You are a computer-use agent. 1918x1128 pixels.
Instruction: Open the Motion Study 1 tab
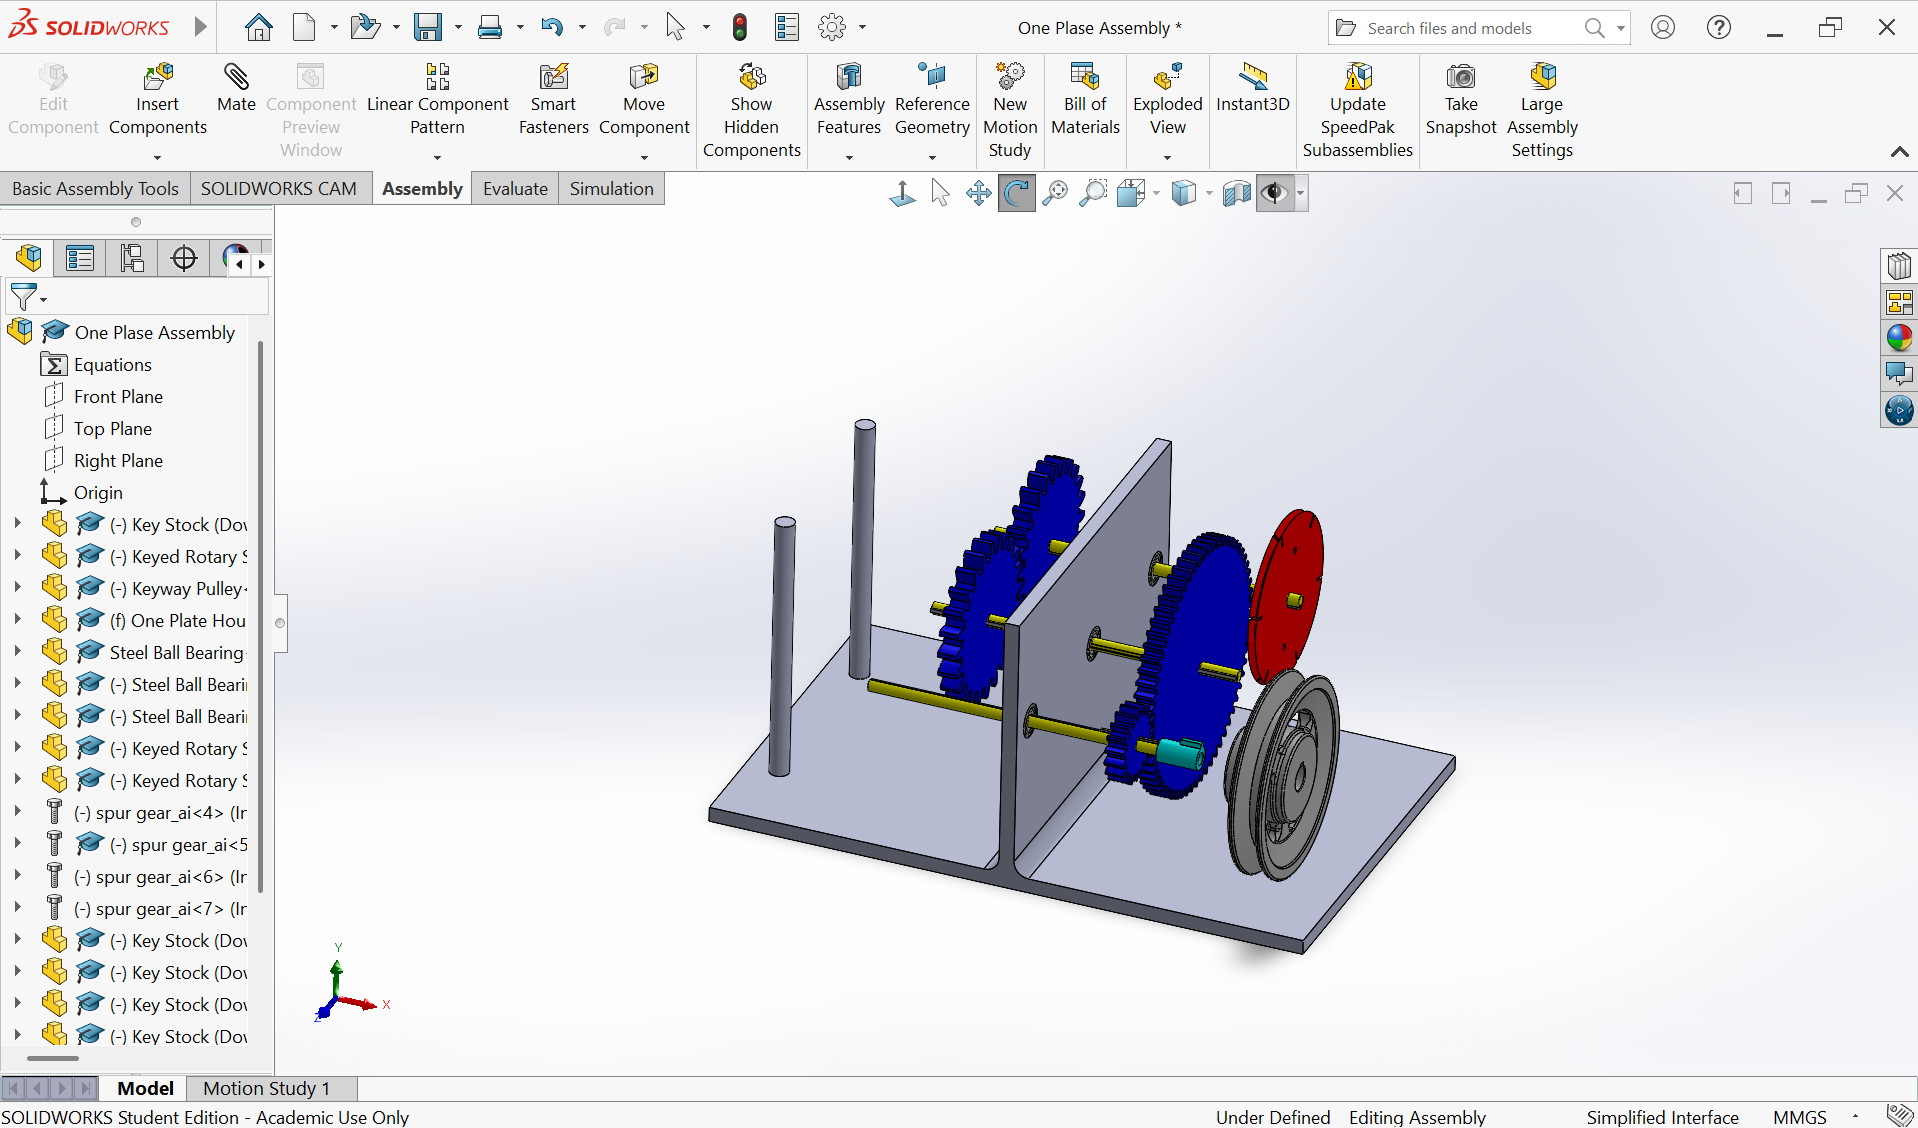pyautogui.click(x=266, y=1088)
